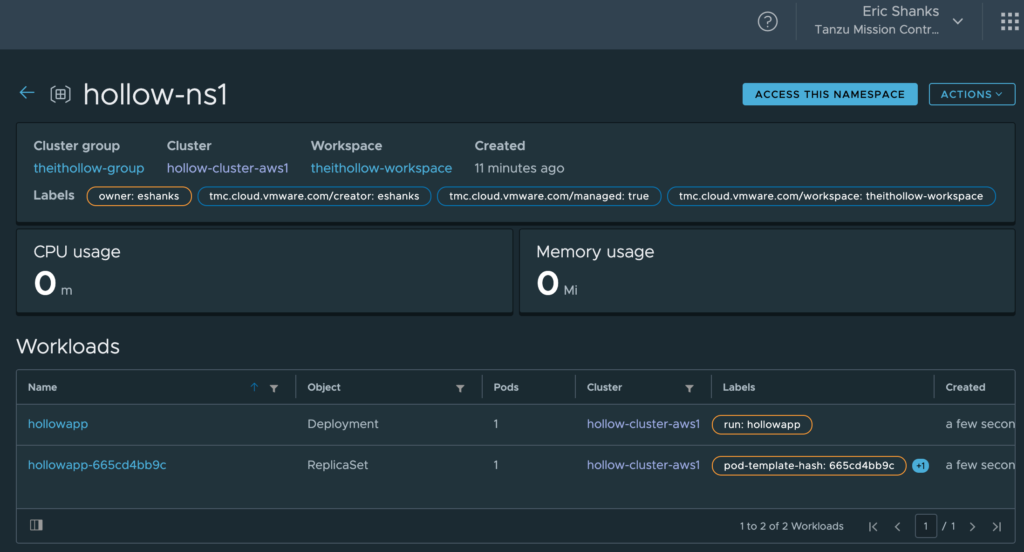
Task: Open theithollow-workspace link
Action: pos(381,168)
